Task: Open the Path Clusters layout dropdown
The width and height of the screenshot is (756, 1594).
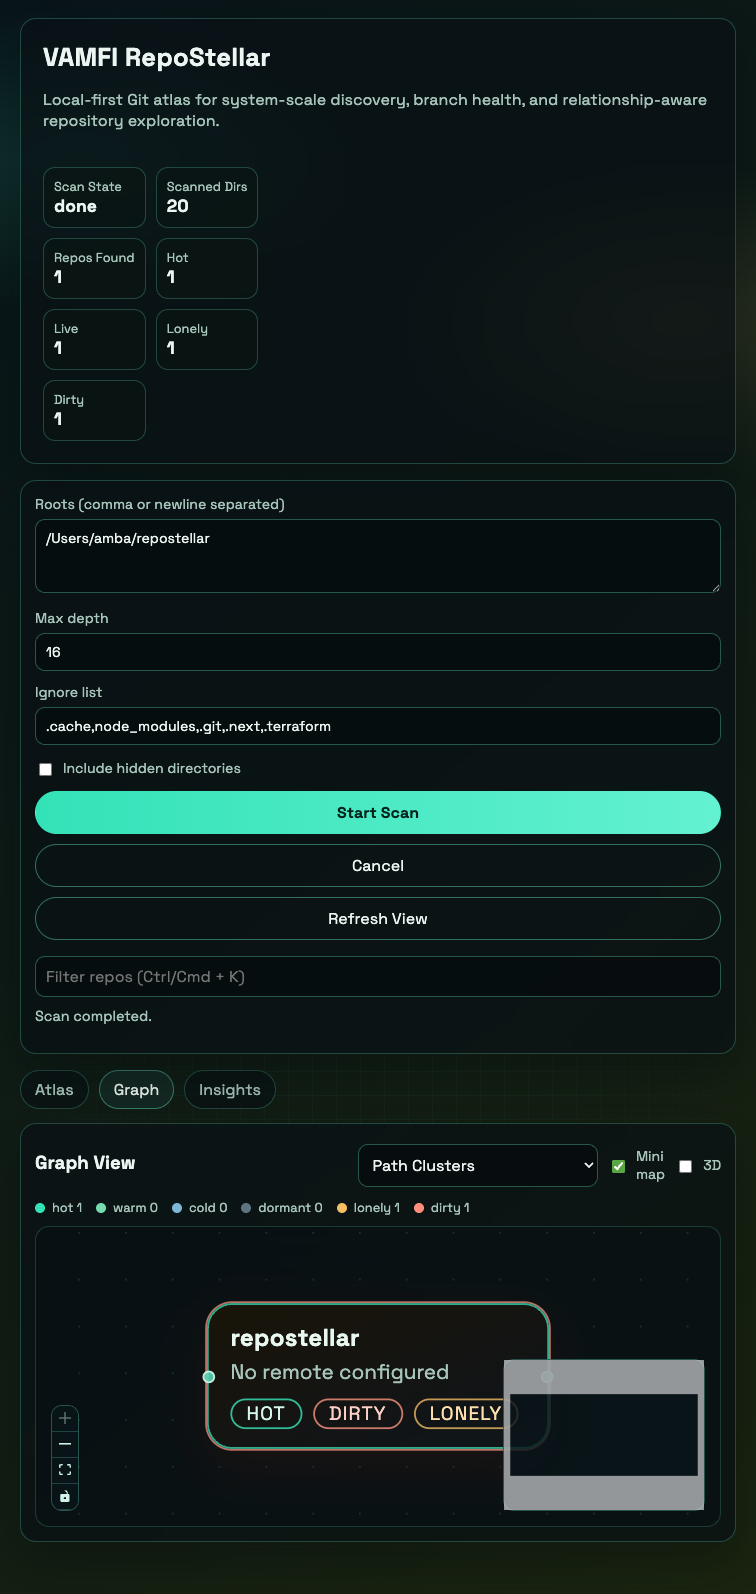Action: (477, 1165)
